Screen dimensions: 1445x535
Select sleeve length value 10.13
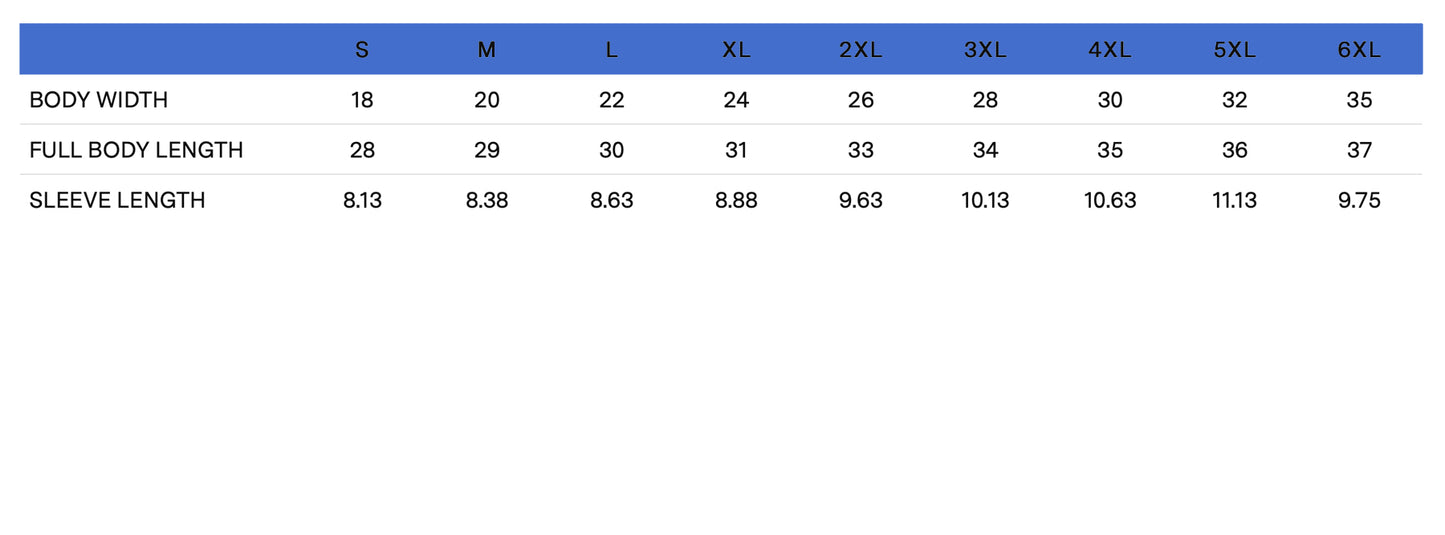tap(985, 200)
